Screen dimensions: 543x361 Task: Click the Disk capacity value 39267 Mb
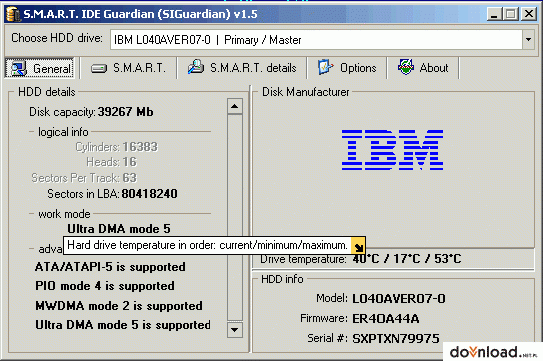[x=125, y=112]
